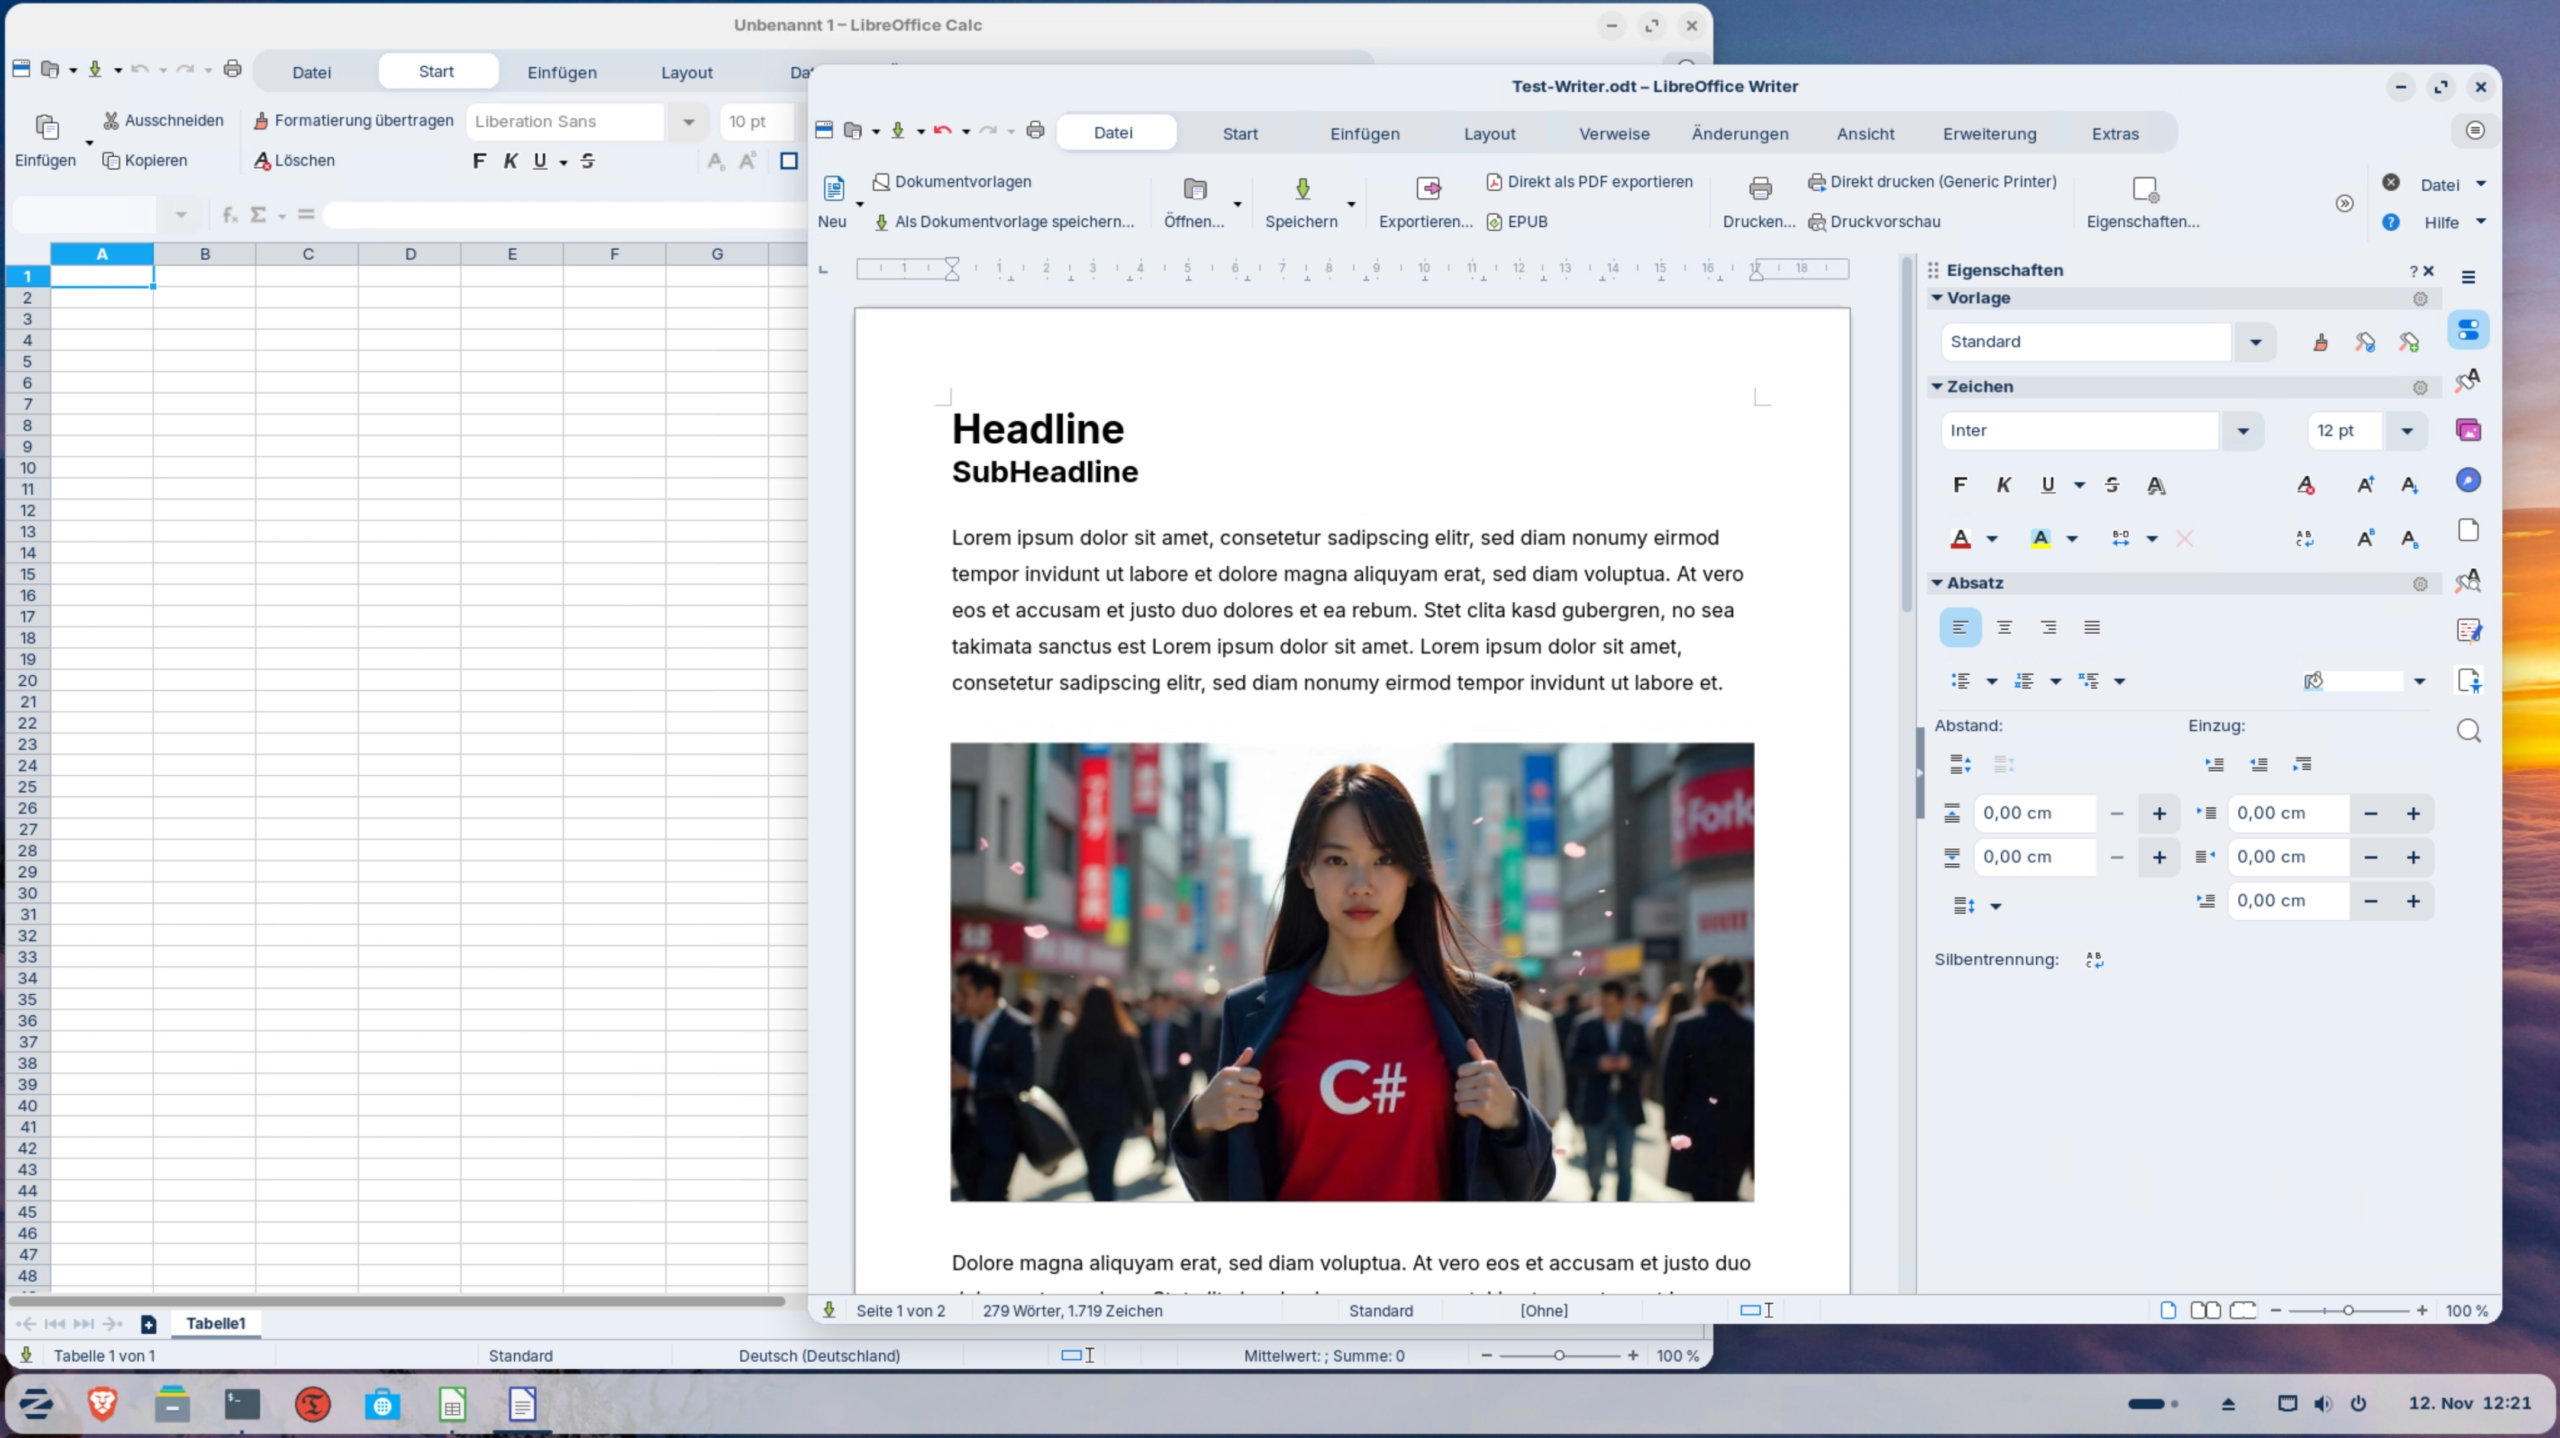Open the Navigator panel in the sidebar
This screenshot has height=1438, width=2560.
(x=2469, y=480)
